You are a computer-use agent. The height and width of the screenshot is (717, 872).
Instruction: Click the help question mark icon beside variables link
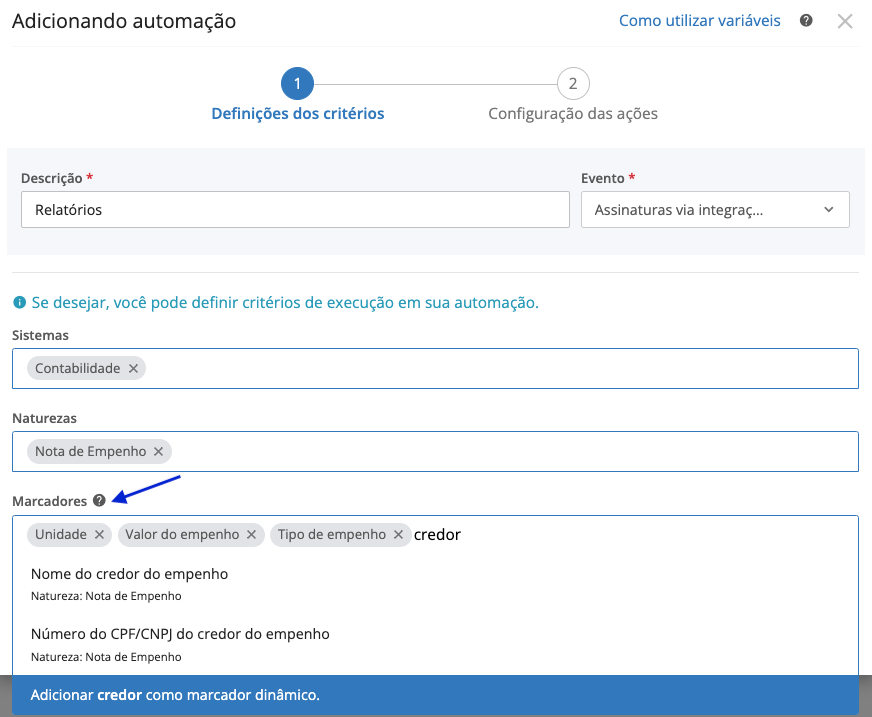click(806, 21)
